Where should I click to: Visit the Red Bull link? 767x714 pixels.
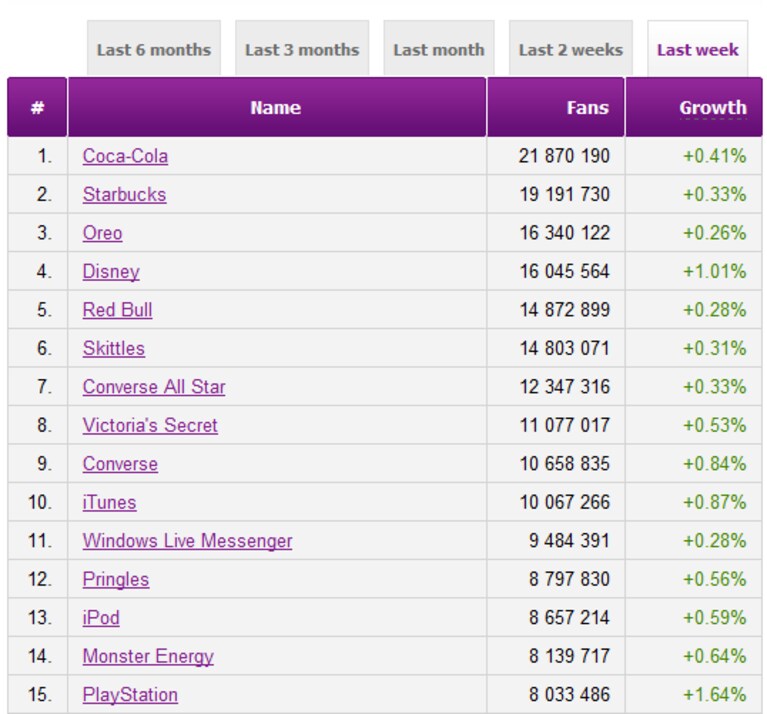pyautogui.click(x=117, y=310)
